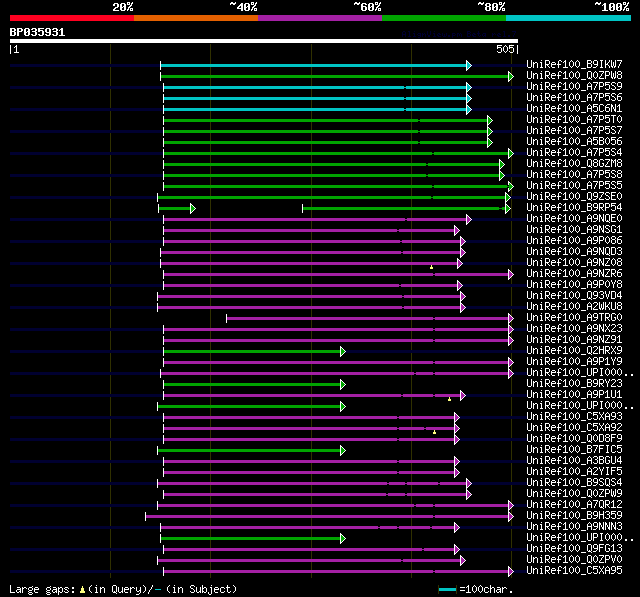Select the UniRef100_Q0ZPV0 label
The image size is (640, 597).
pos(574,559)
